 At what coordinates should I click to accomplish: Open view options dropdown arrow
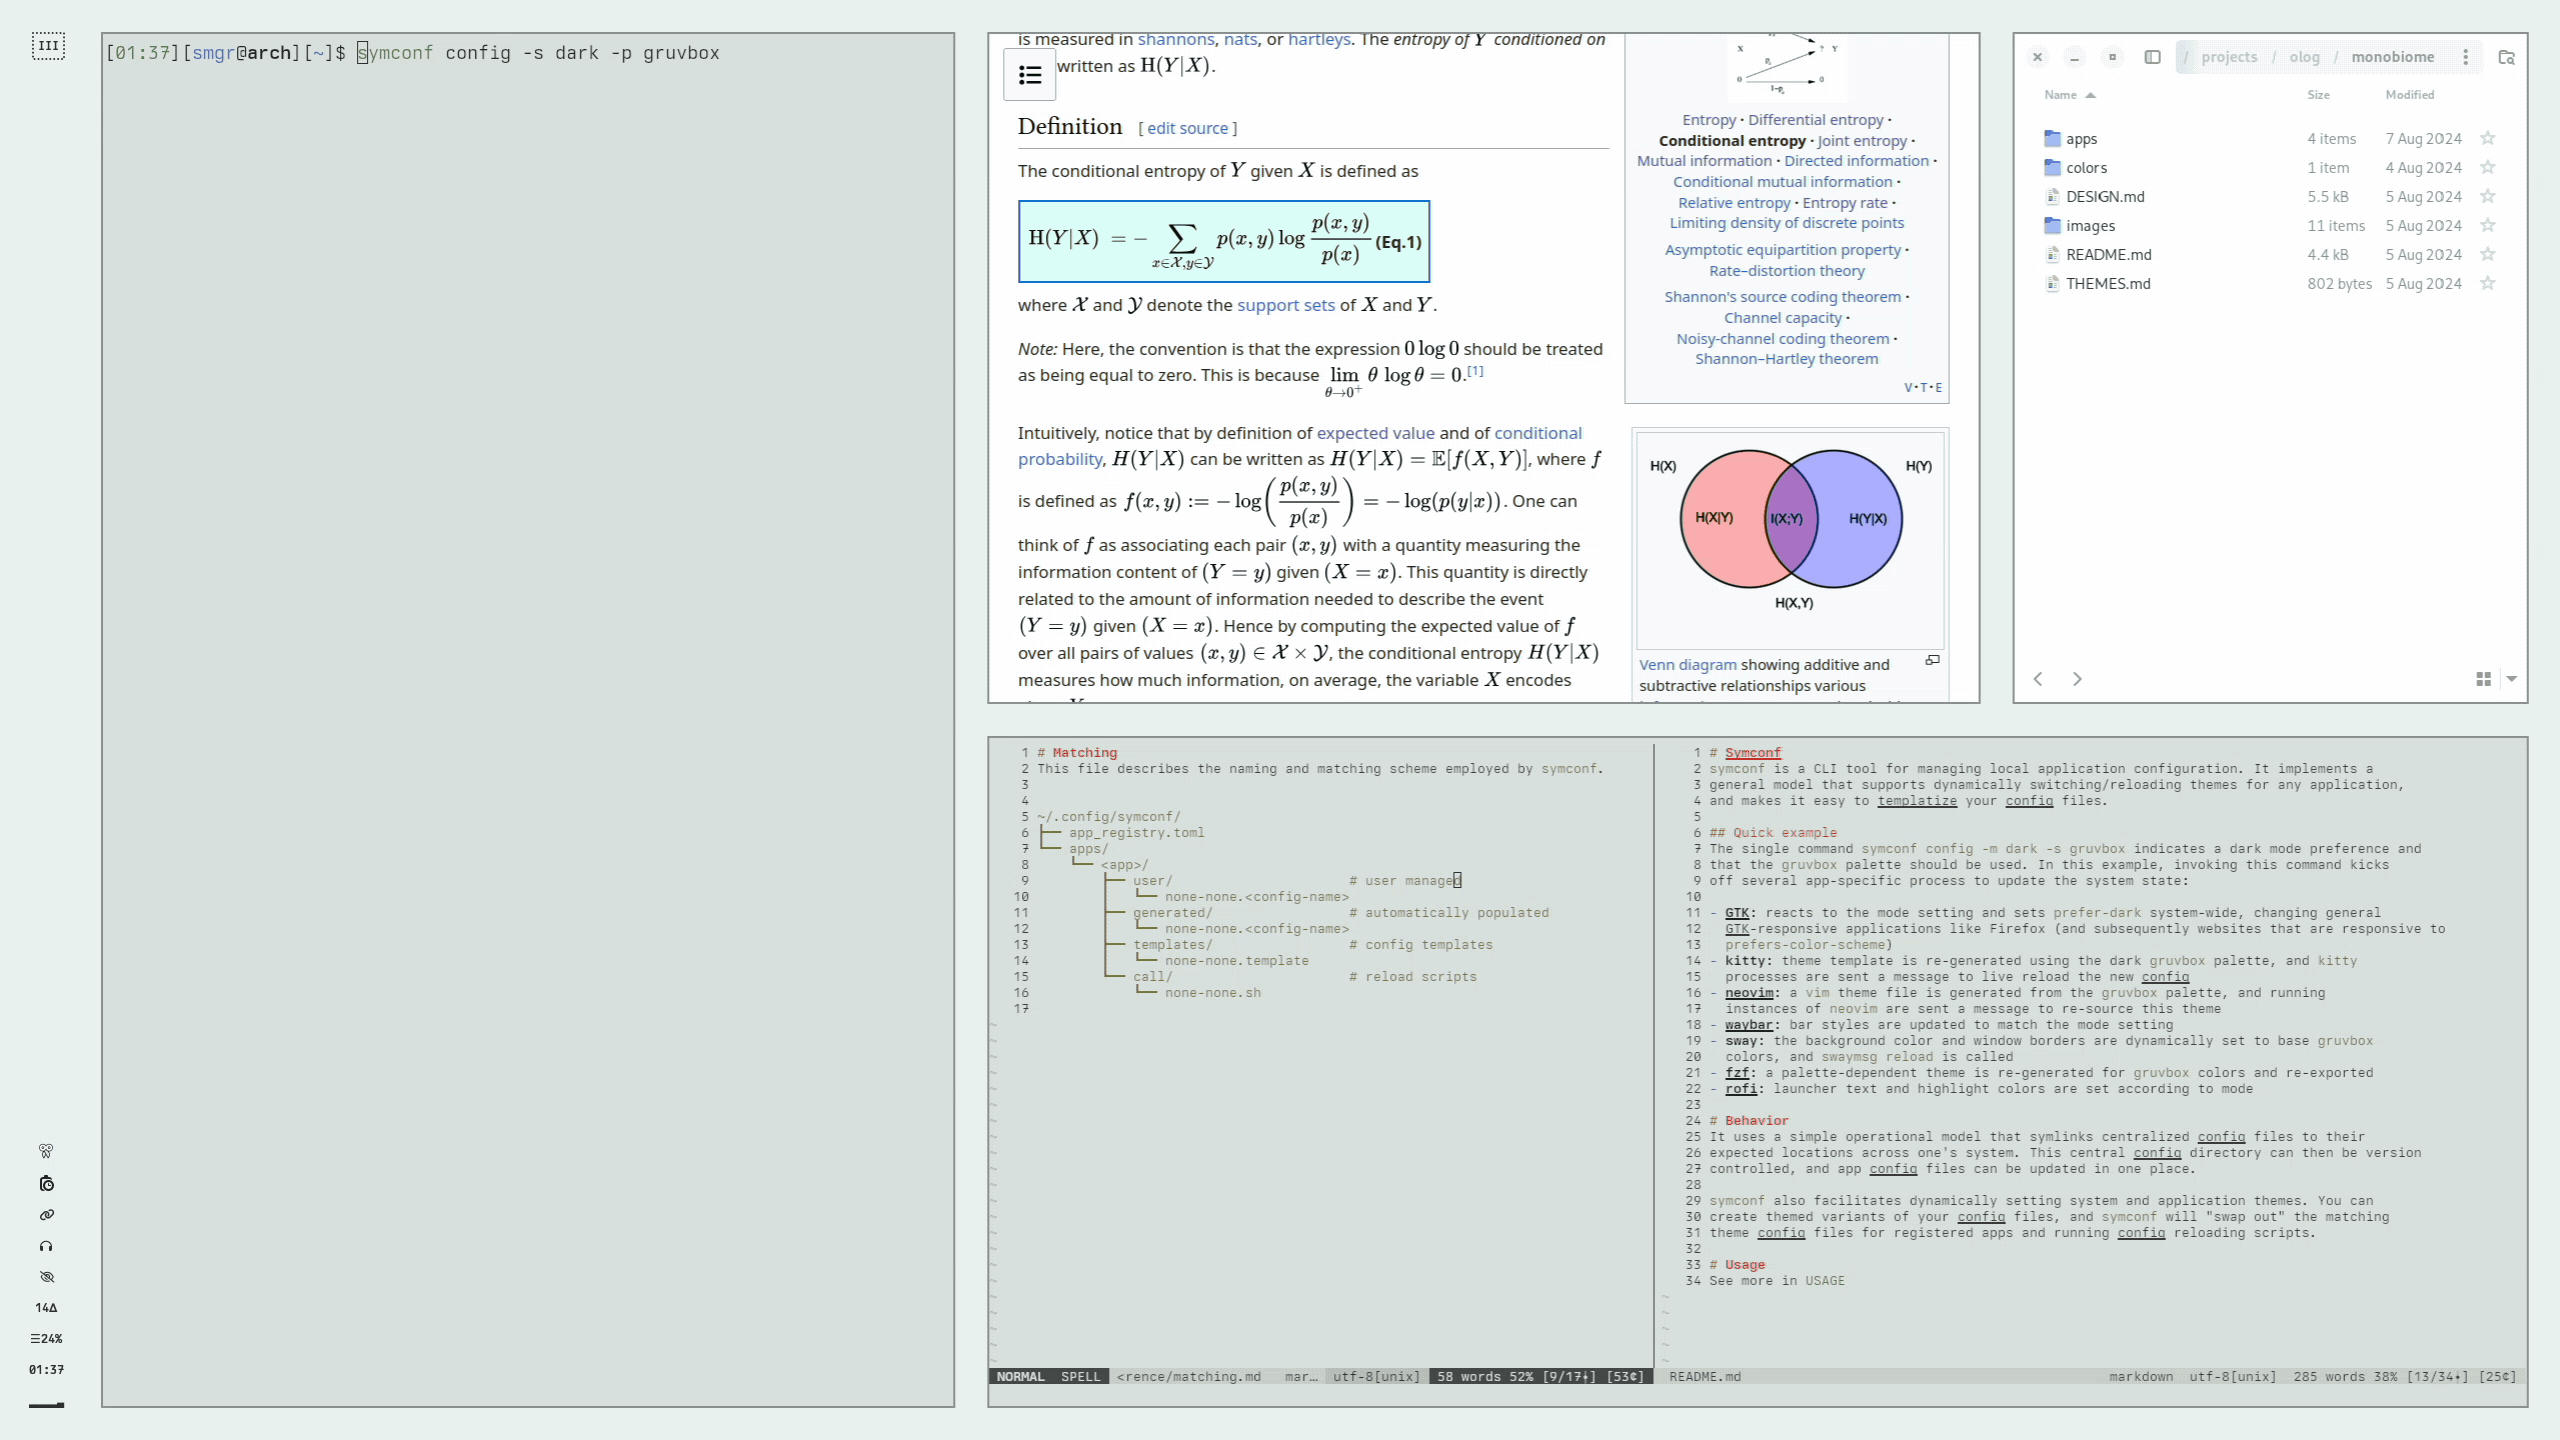[2511, 679]
